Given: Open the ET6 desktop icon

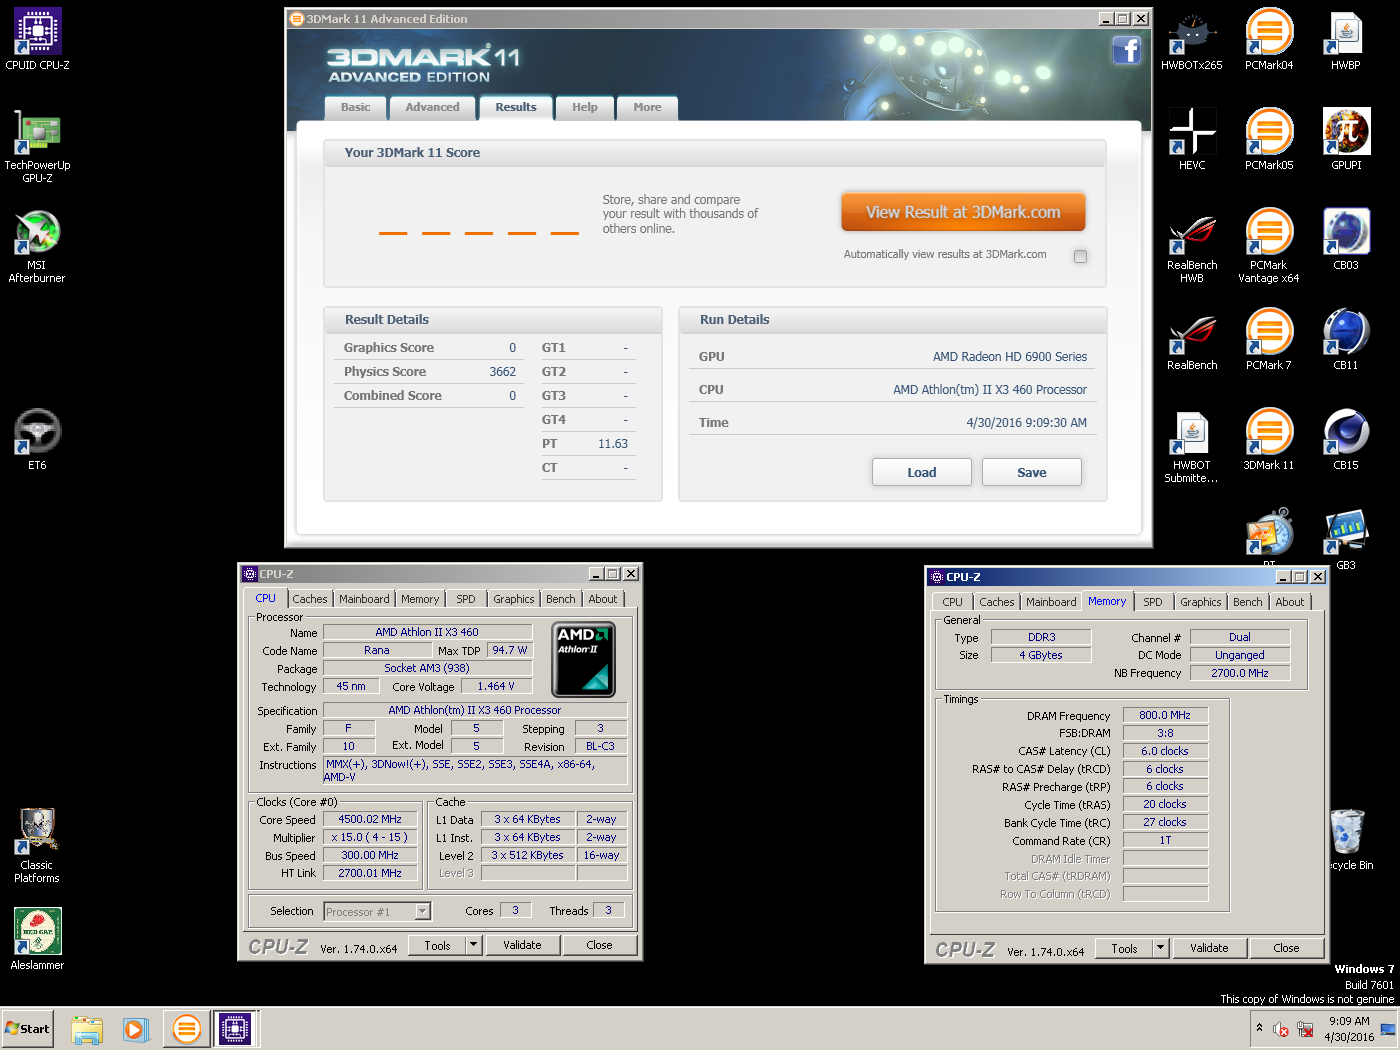Looking at the screenshot, I should click(37, 439).
